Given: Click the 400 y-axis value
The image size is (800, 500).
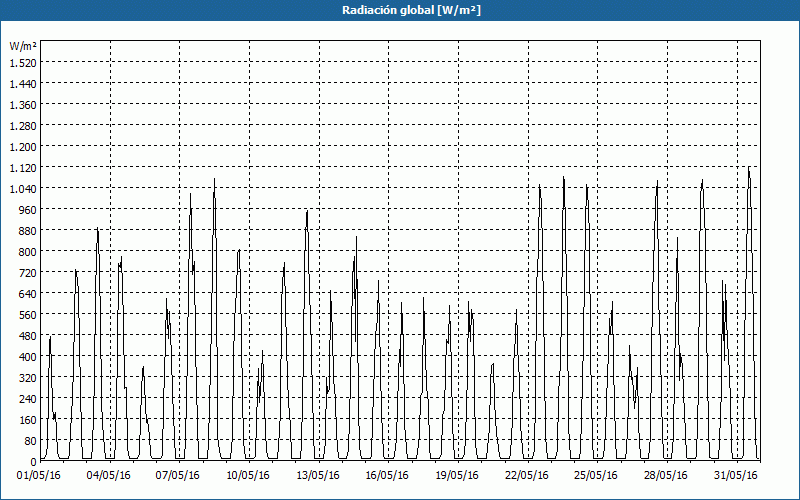Looking at the screenshot, I should [28, 357].
